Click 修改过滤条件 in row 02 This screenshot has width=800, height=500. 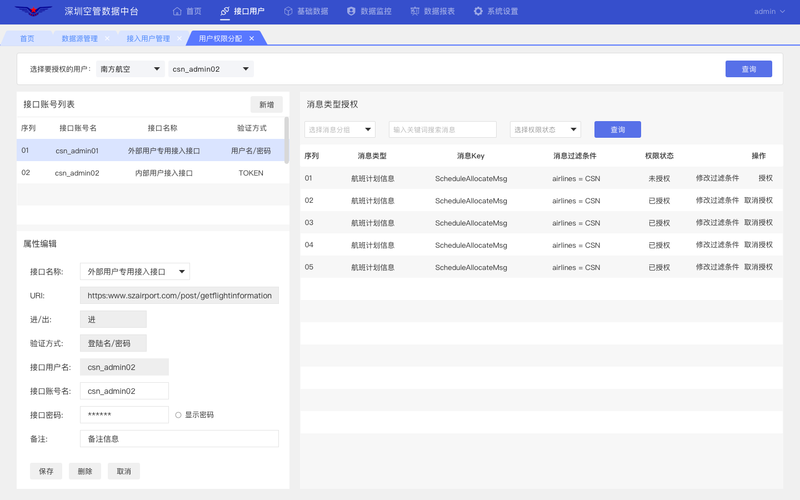[717, 201]
